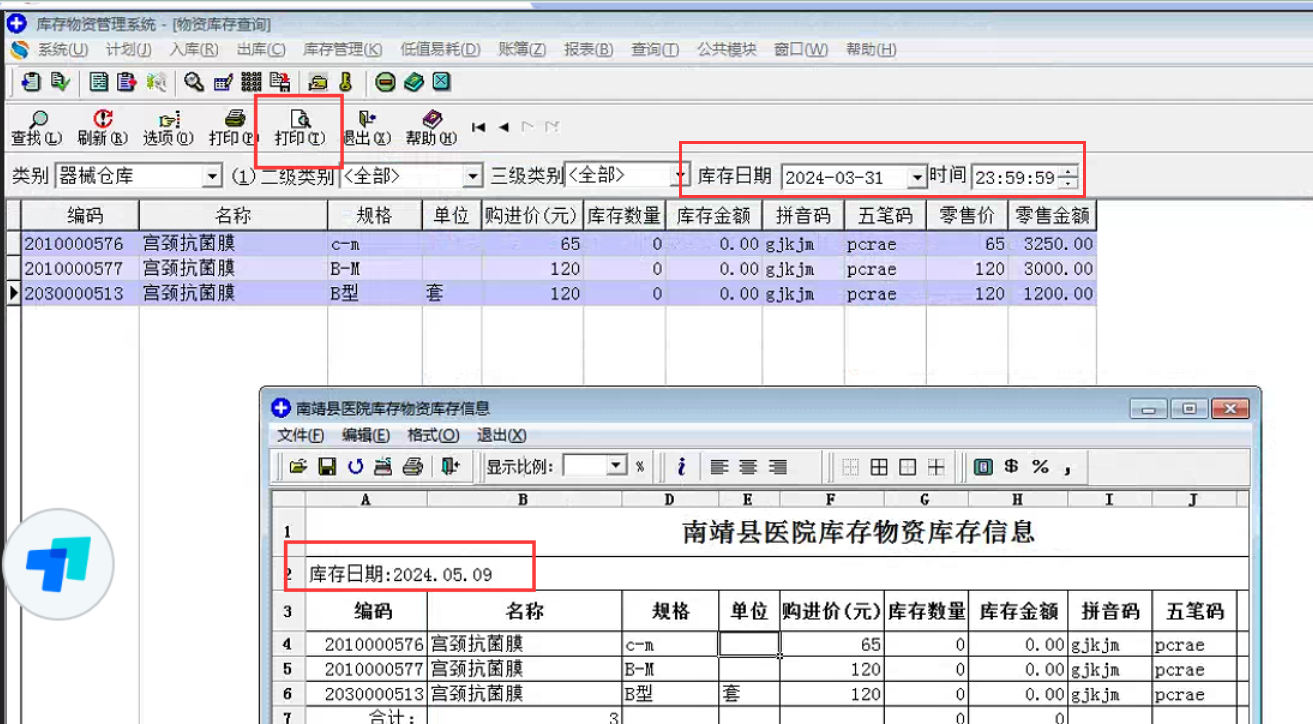The height and width of the screenshot is (724, 1313).
Task: Click the magnifier icon in top toolbar
Action: [x=194, y=82]
